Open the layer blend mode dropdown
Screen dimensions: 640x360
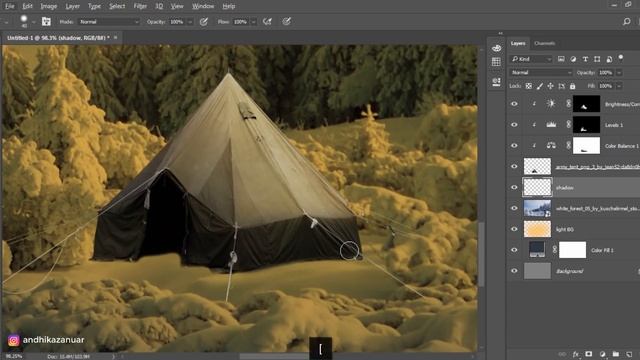point(541,73)
